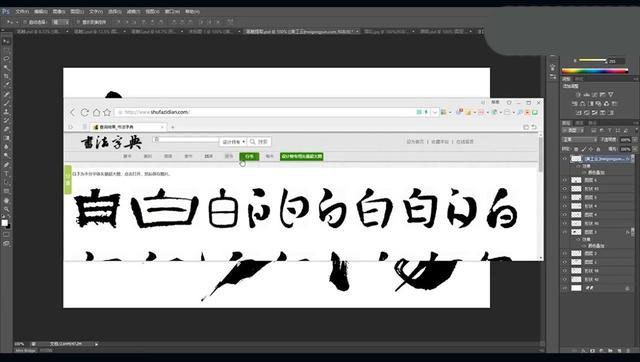Click the website search input field

pyautogui.click(x=186, y=140)
